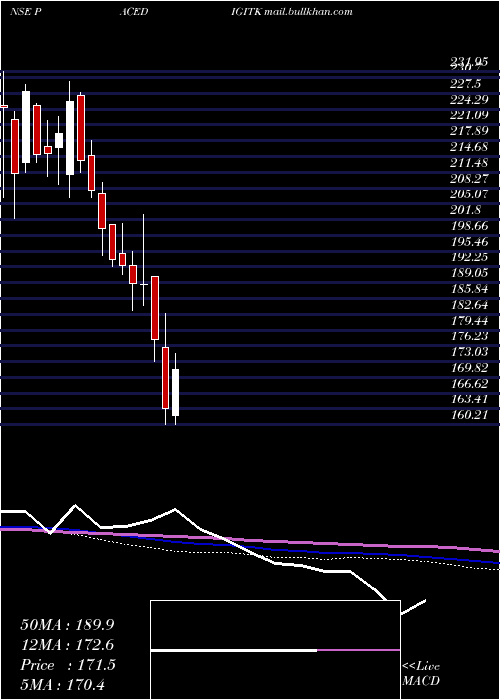The image size is (500, 700).
Task: Select the 205.07 price axis label
Action: click(x=469, y=194)
